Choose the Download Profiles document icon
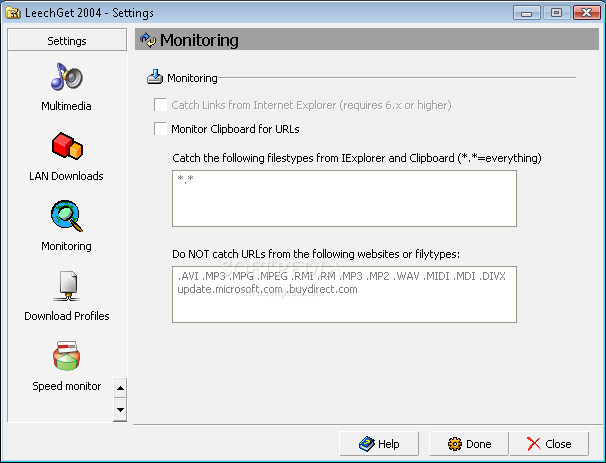Image resolution: width=606 pixels, height=463 pixels. (x=67, y=286)
